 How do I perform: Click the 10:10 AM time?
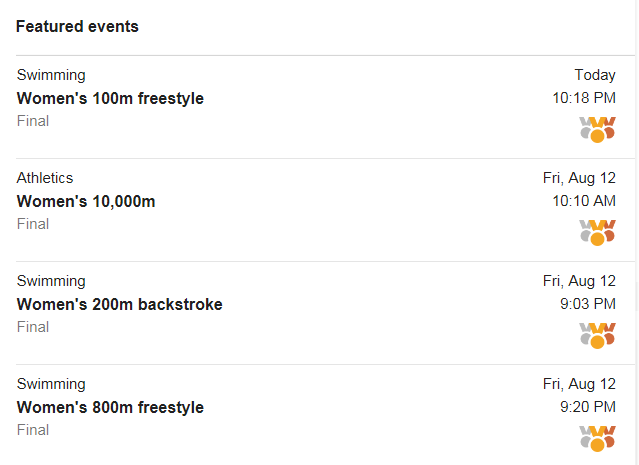(x=584, y=201)
